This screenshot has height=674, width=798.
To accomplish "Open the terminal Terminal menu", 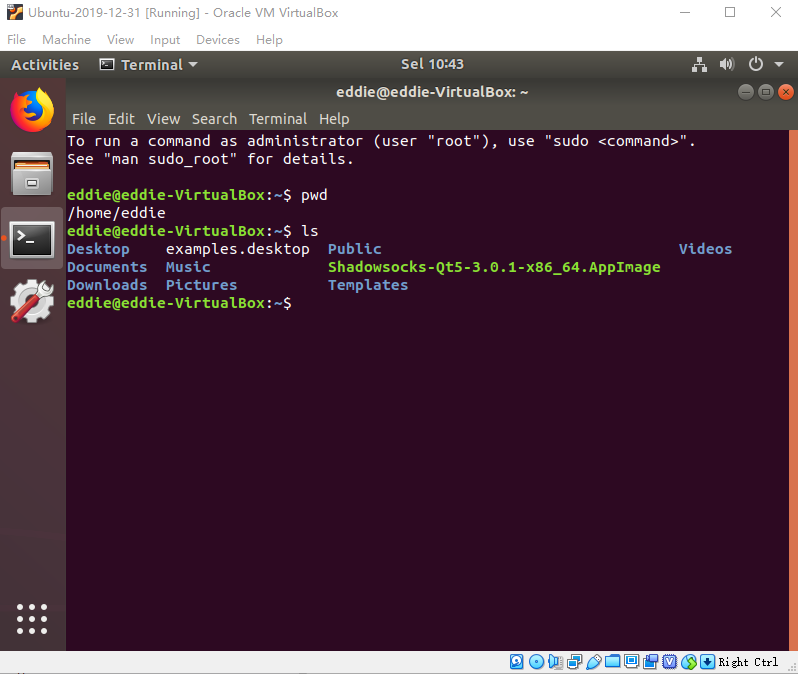I will click(278, 119).
